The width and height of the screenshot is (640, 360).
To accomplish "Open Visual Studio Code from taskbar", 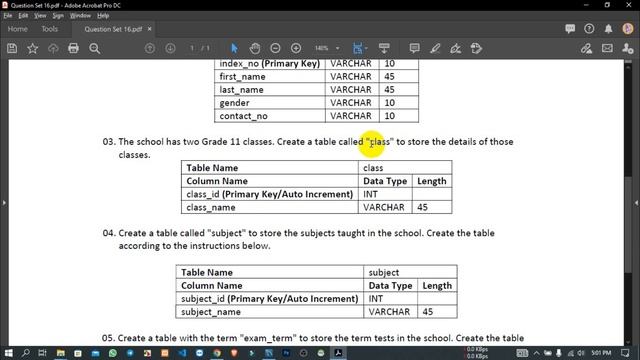I will (x=182, y=353).
